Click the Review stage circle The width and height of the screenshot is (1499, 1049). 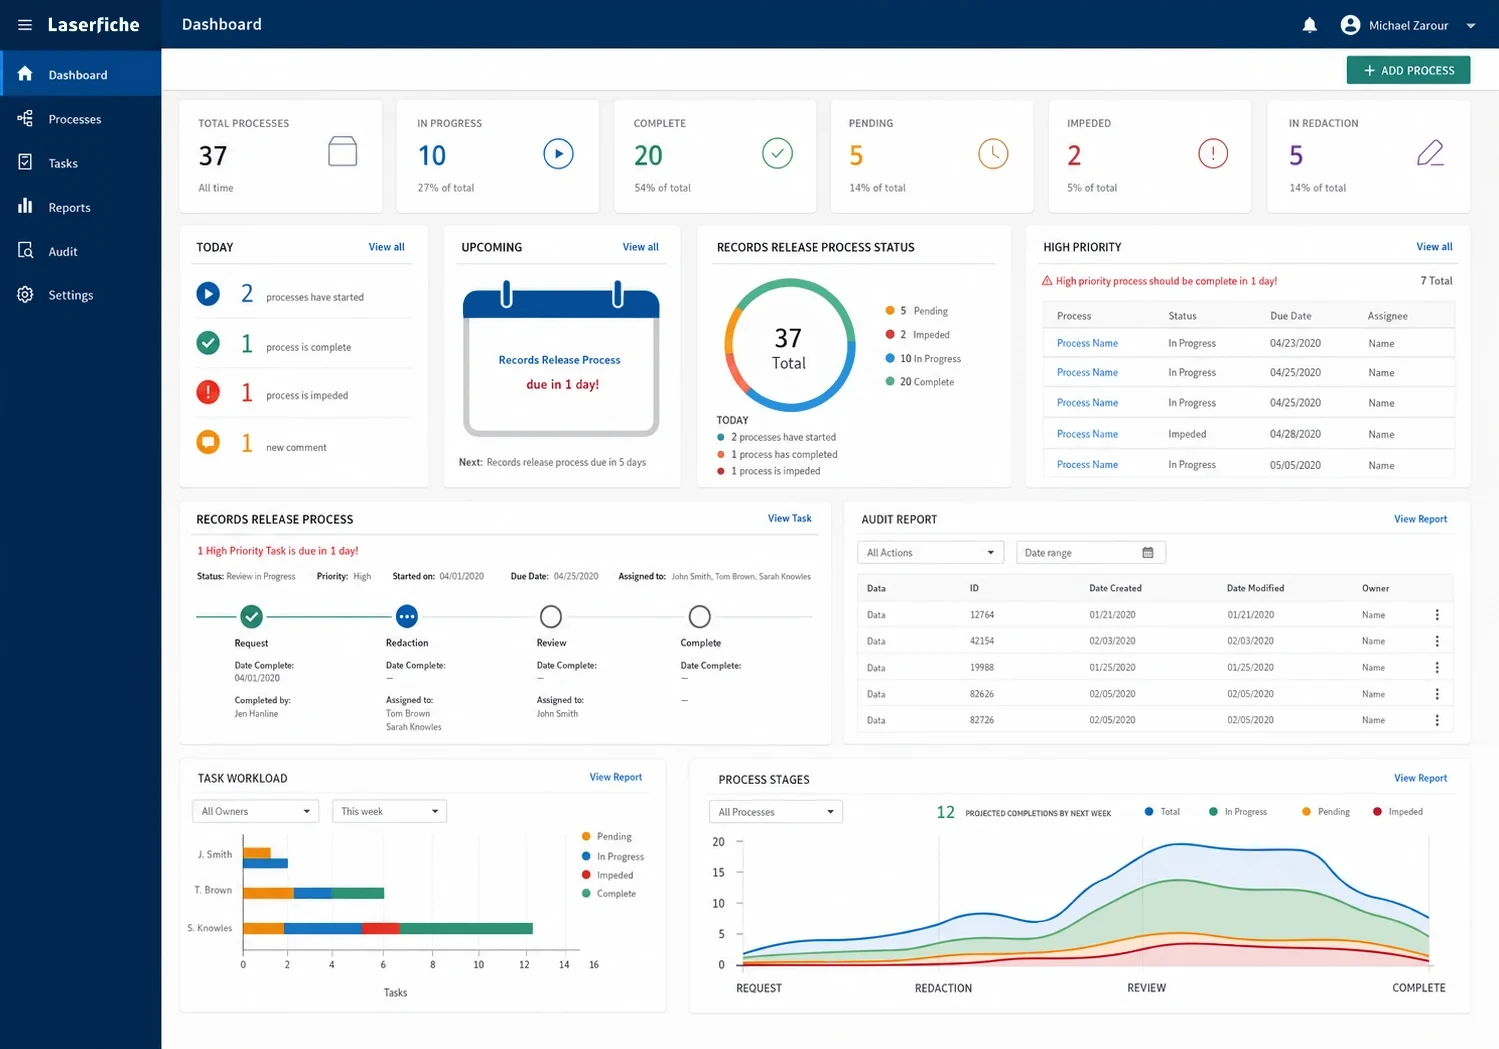[550, 616]
